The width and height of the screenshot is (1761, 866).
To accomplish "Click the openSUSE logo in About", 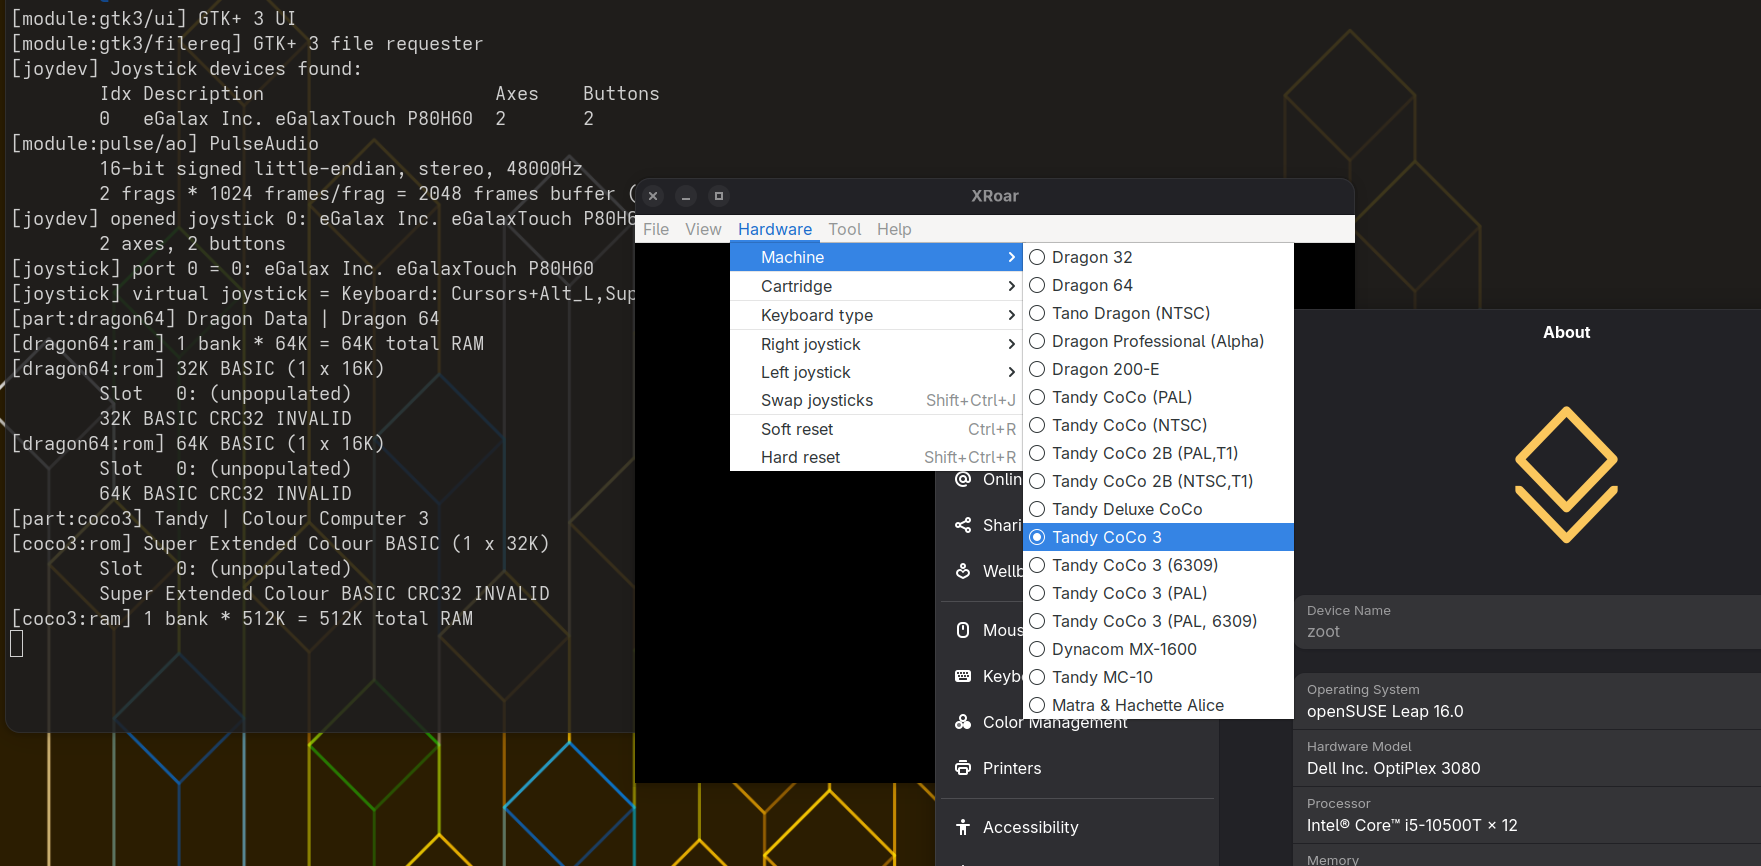I will pos(1566,474).
